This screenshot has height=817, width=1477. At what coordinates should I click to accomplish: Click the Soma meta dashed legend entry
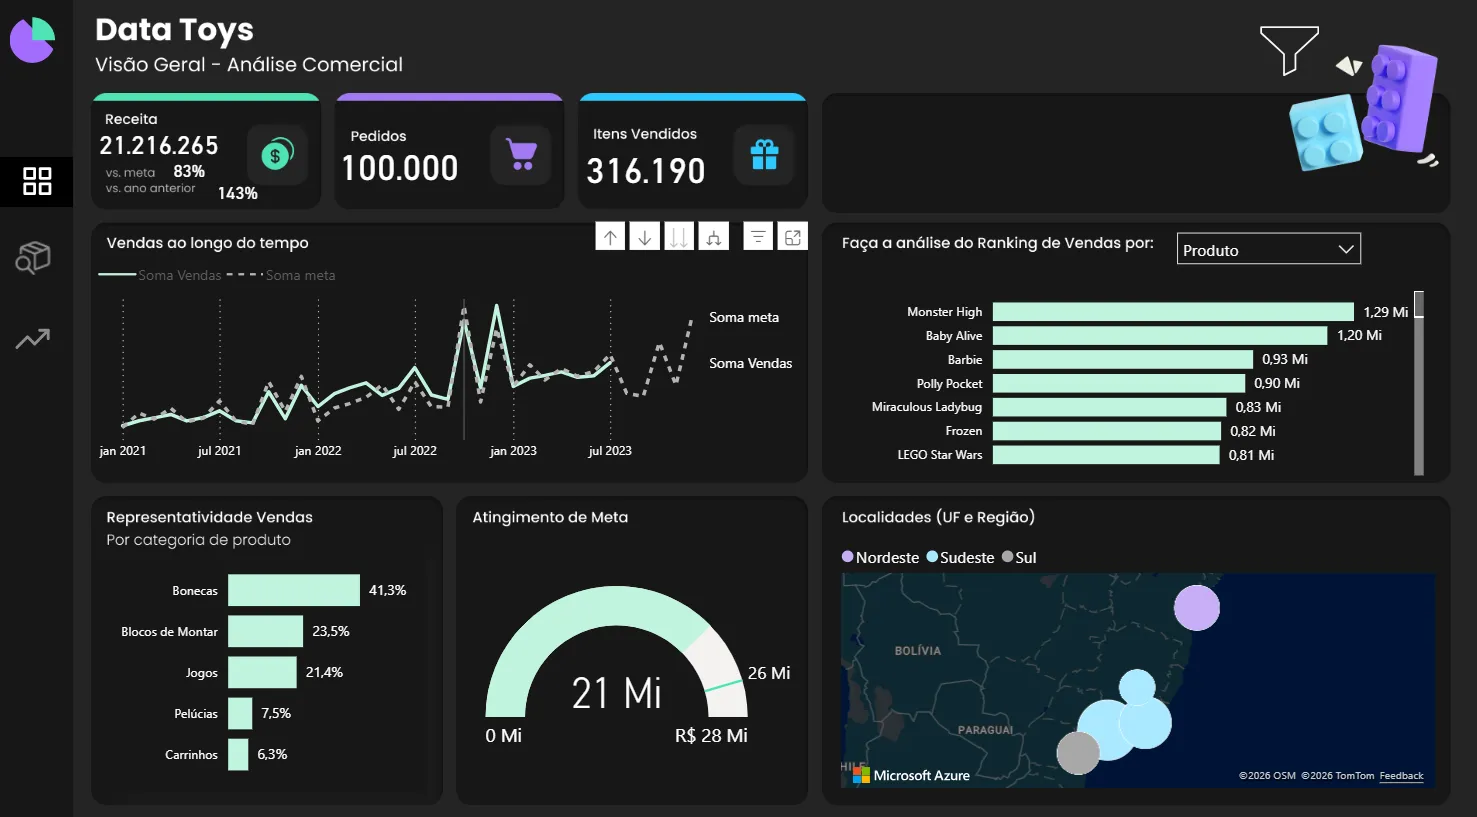click(282, 275)
